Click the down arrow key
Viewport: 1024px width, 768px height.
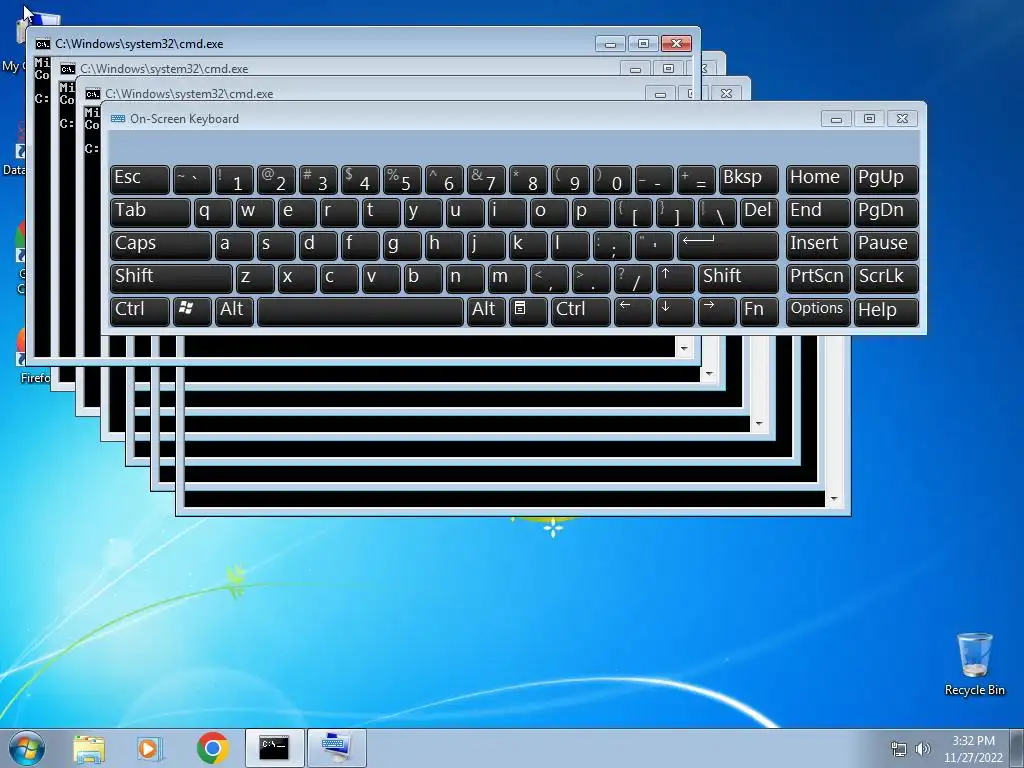pos(674,311)
